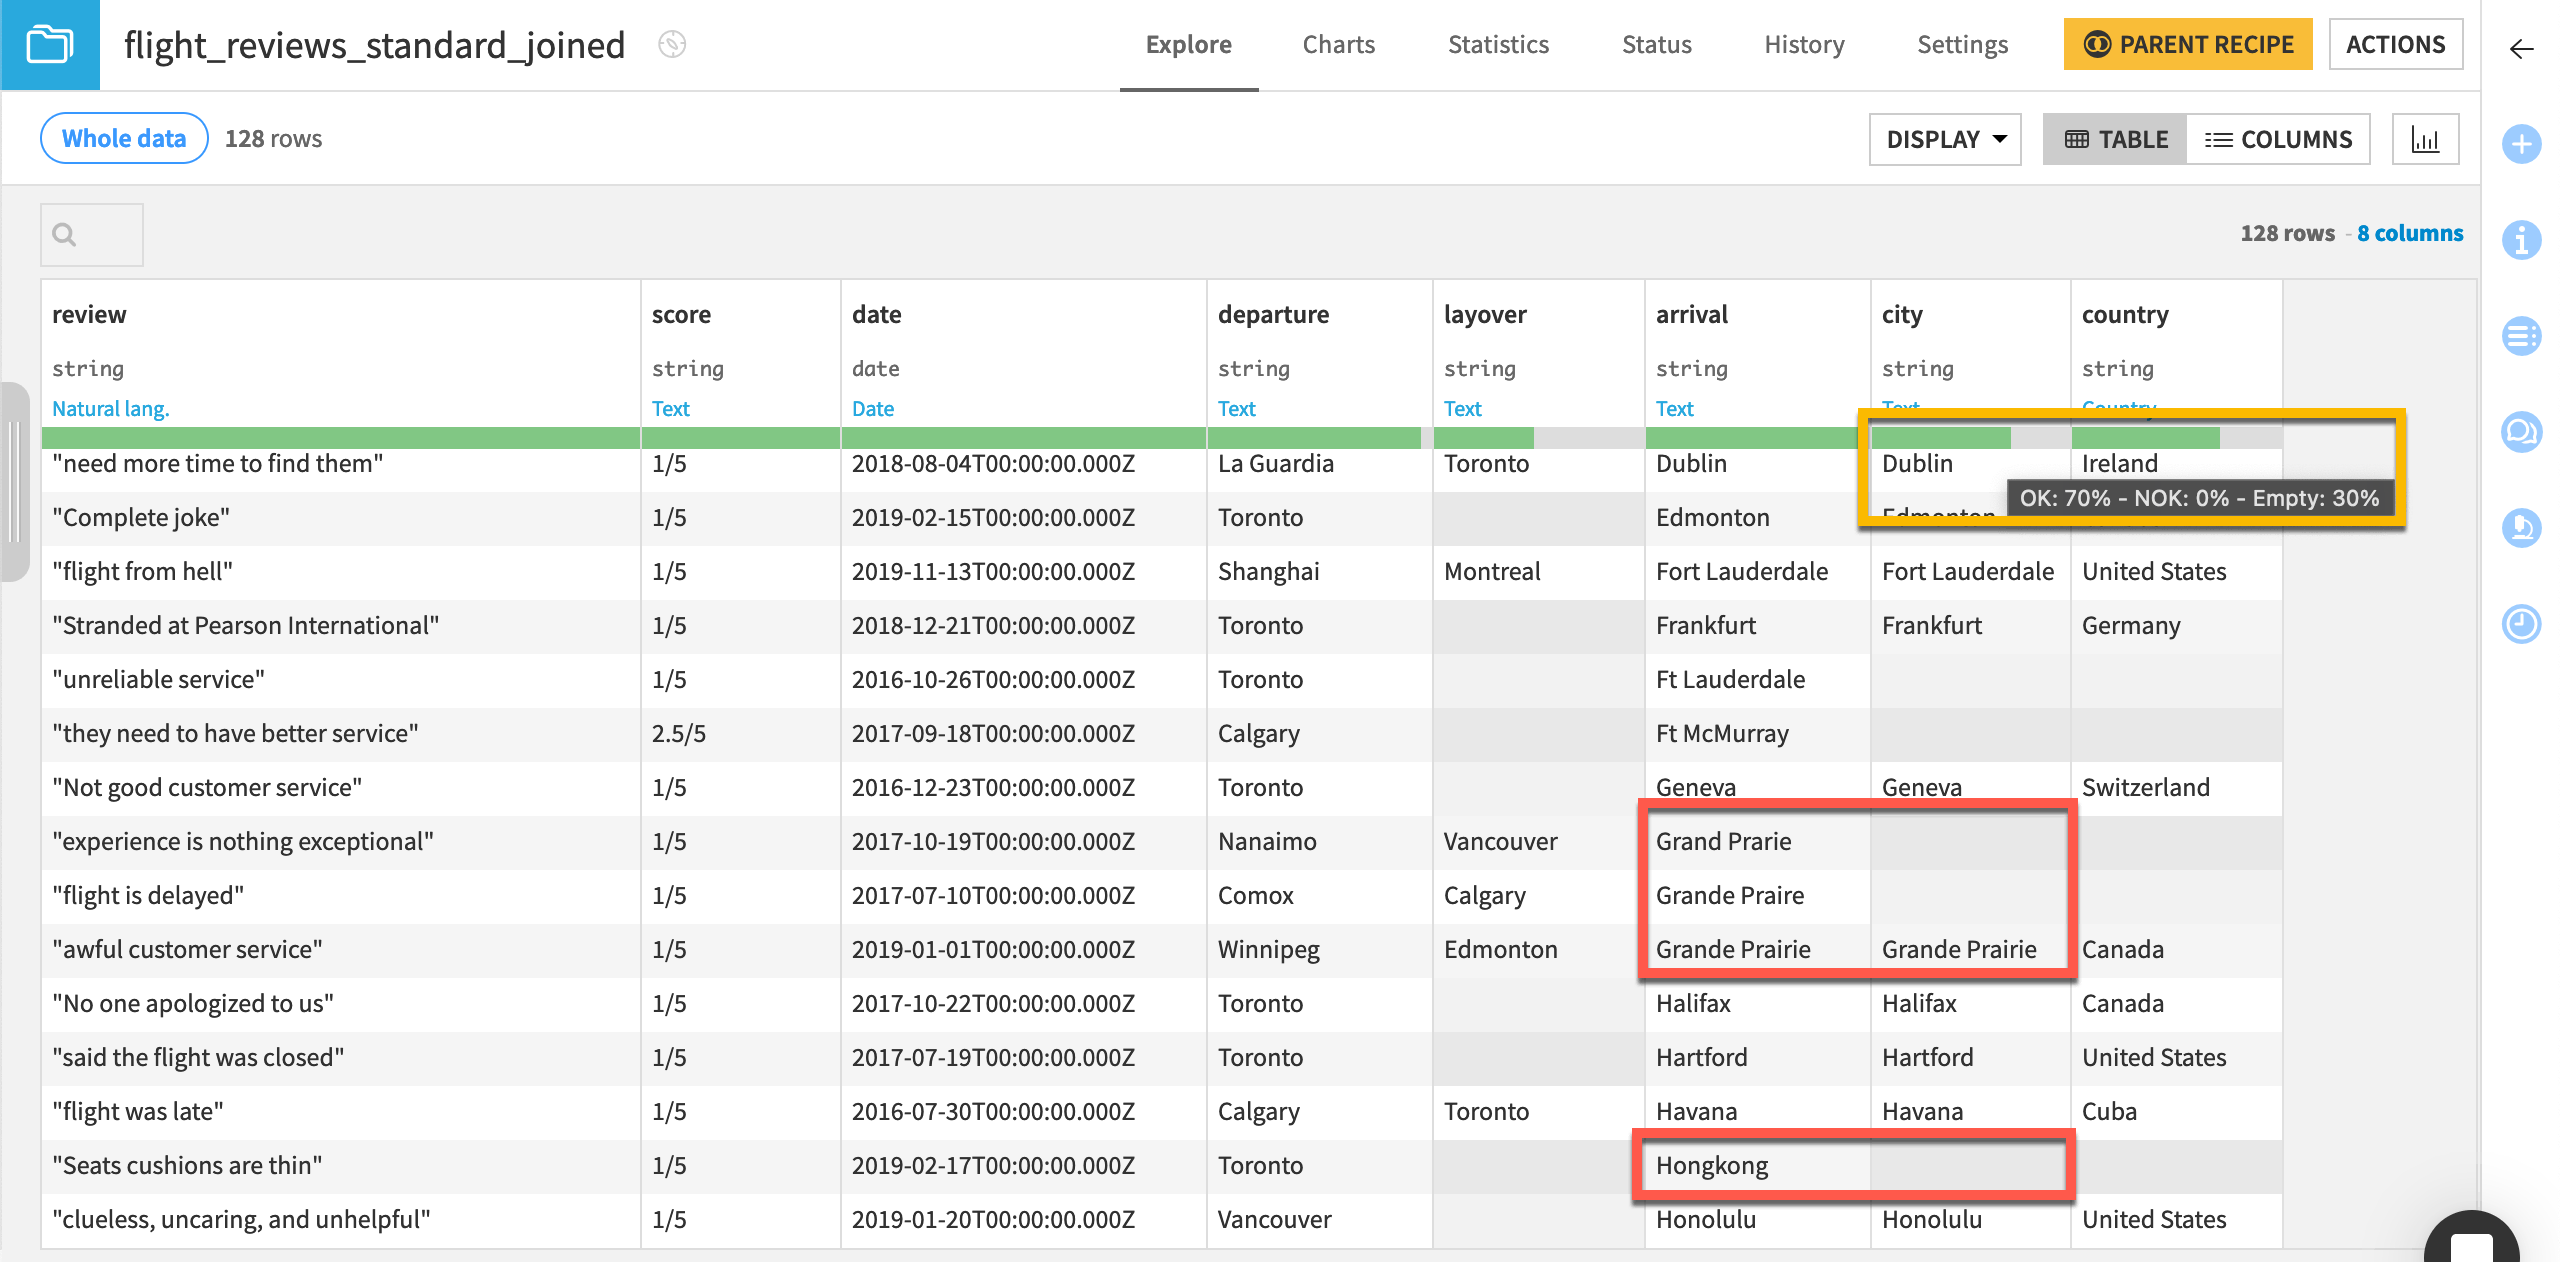Click the blue plus icon in right sidebar
This screenshot has height=1262, width=2560.
[x=2521, y=144]
